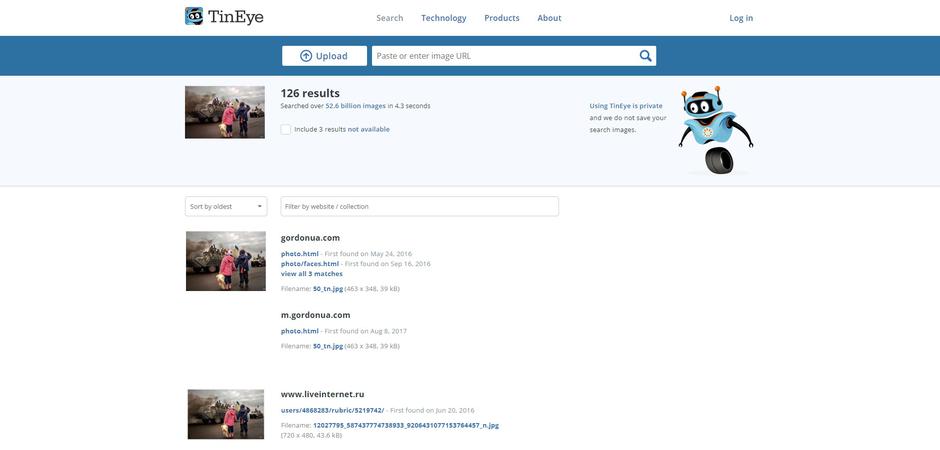940x450 pixels.
Task: Open the Using TinEye is private link
Action: [625, 106]
